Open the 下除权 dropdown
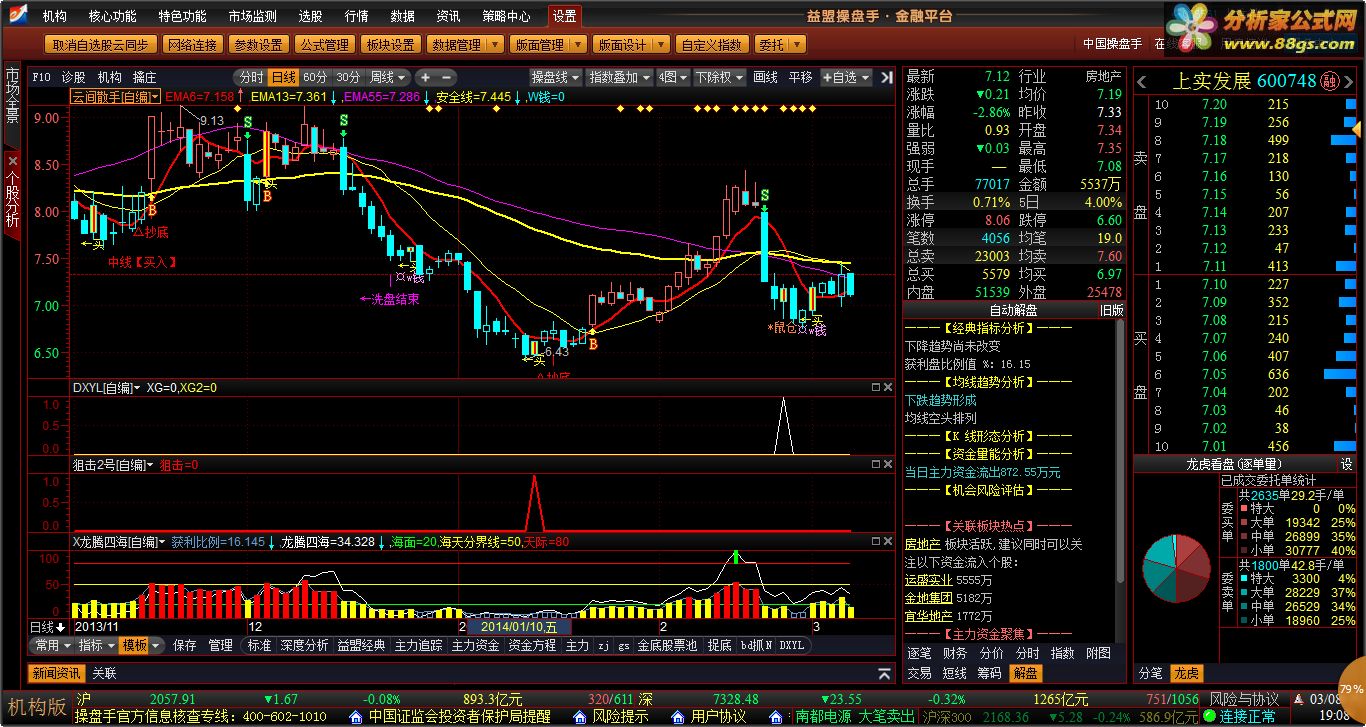 tap(720, 77)
